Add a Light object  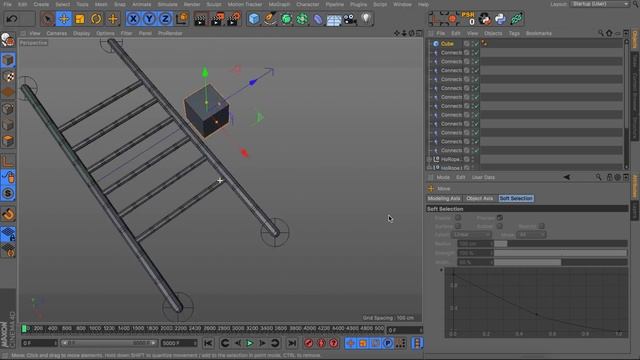coord(366,19)
